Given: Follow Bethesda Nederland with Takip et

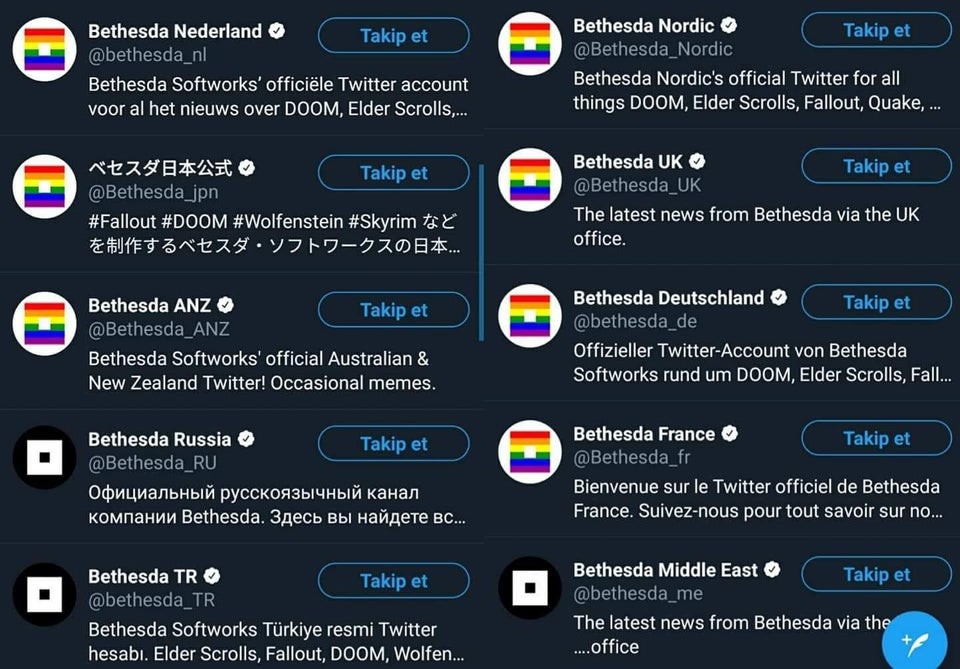Looking at the screenshot, I should 394,36.
